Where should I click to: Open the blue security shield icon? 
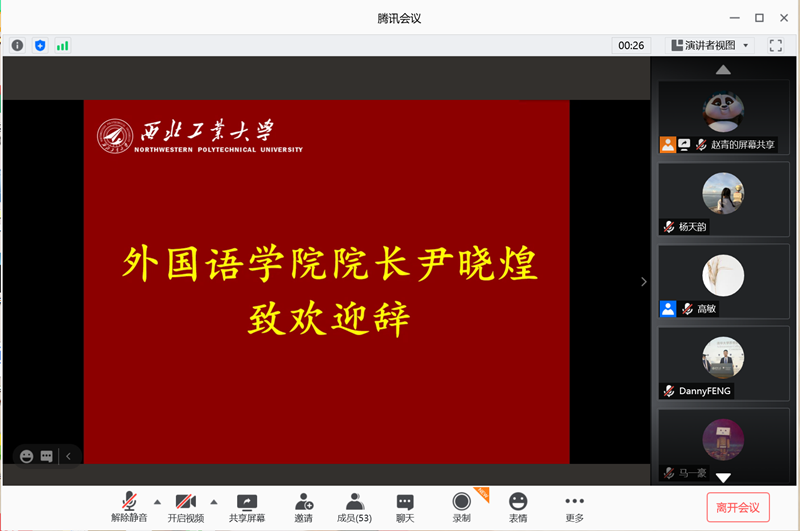pos(40,45)
